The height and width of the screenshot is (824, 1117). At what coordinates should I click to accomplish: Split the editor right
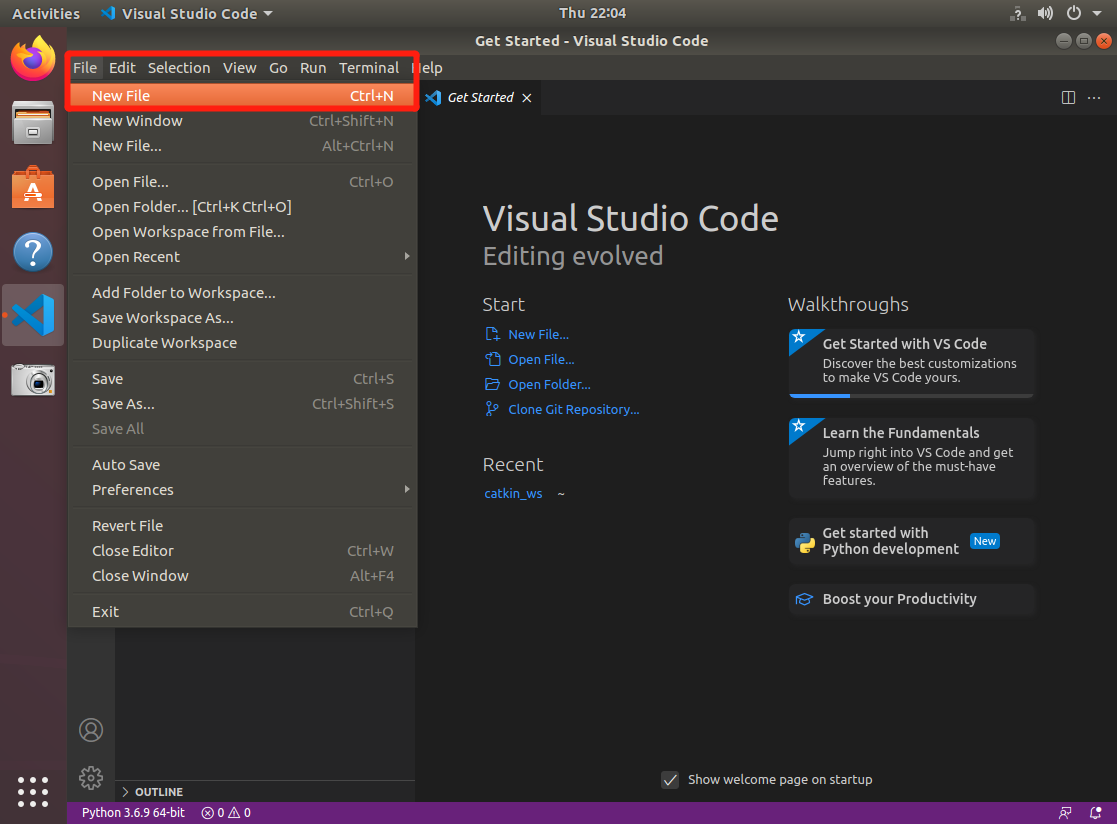[1068, 98]
